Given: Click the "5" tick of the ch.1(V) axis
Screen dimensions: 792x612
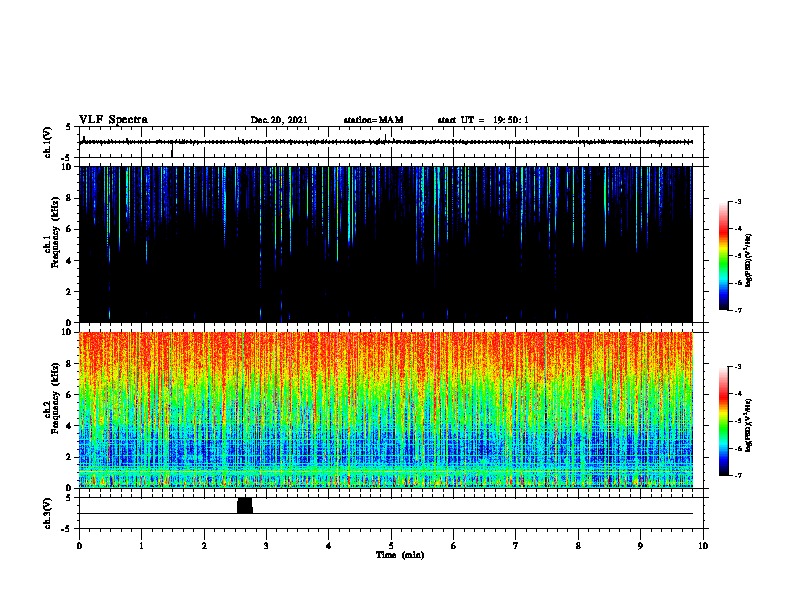Looking at the screenshot, I should (69, 127).
